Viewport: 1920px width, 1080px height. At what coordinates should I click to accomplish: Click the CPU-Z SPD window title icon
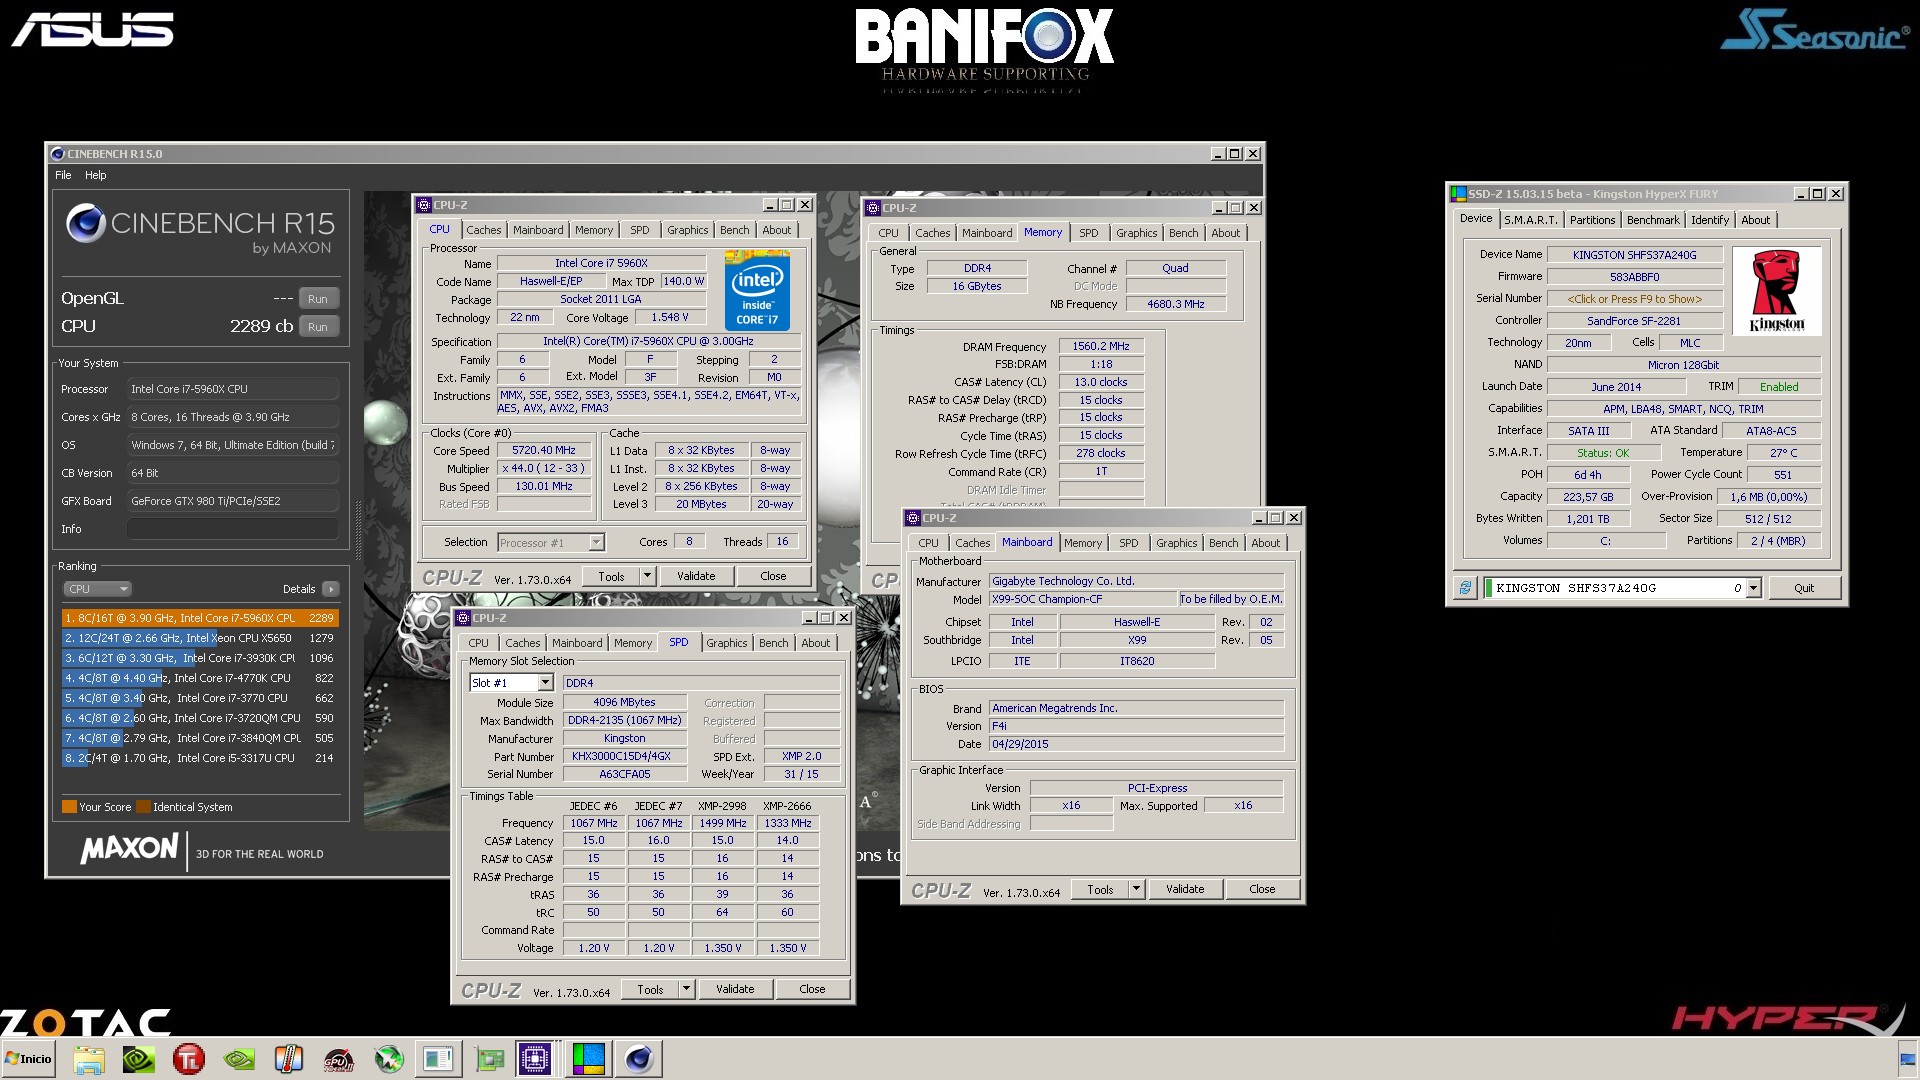(x=463, y=618)
